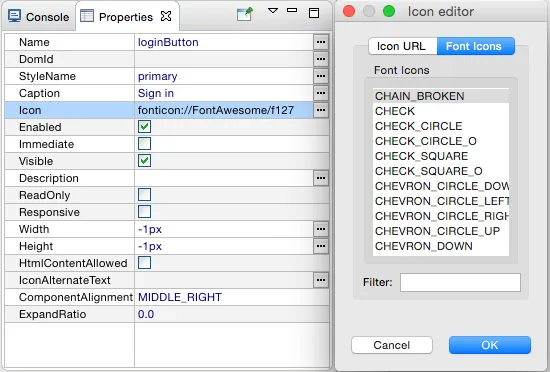550x372 pixels.
Task: Enable the Immediate checkbox
Action: [x=145, y=143]
